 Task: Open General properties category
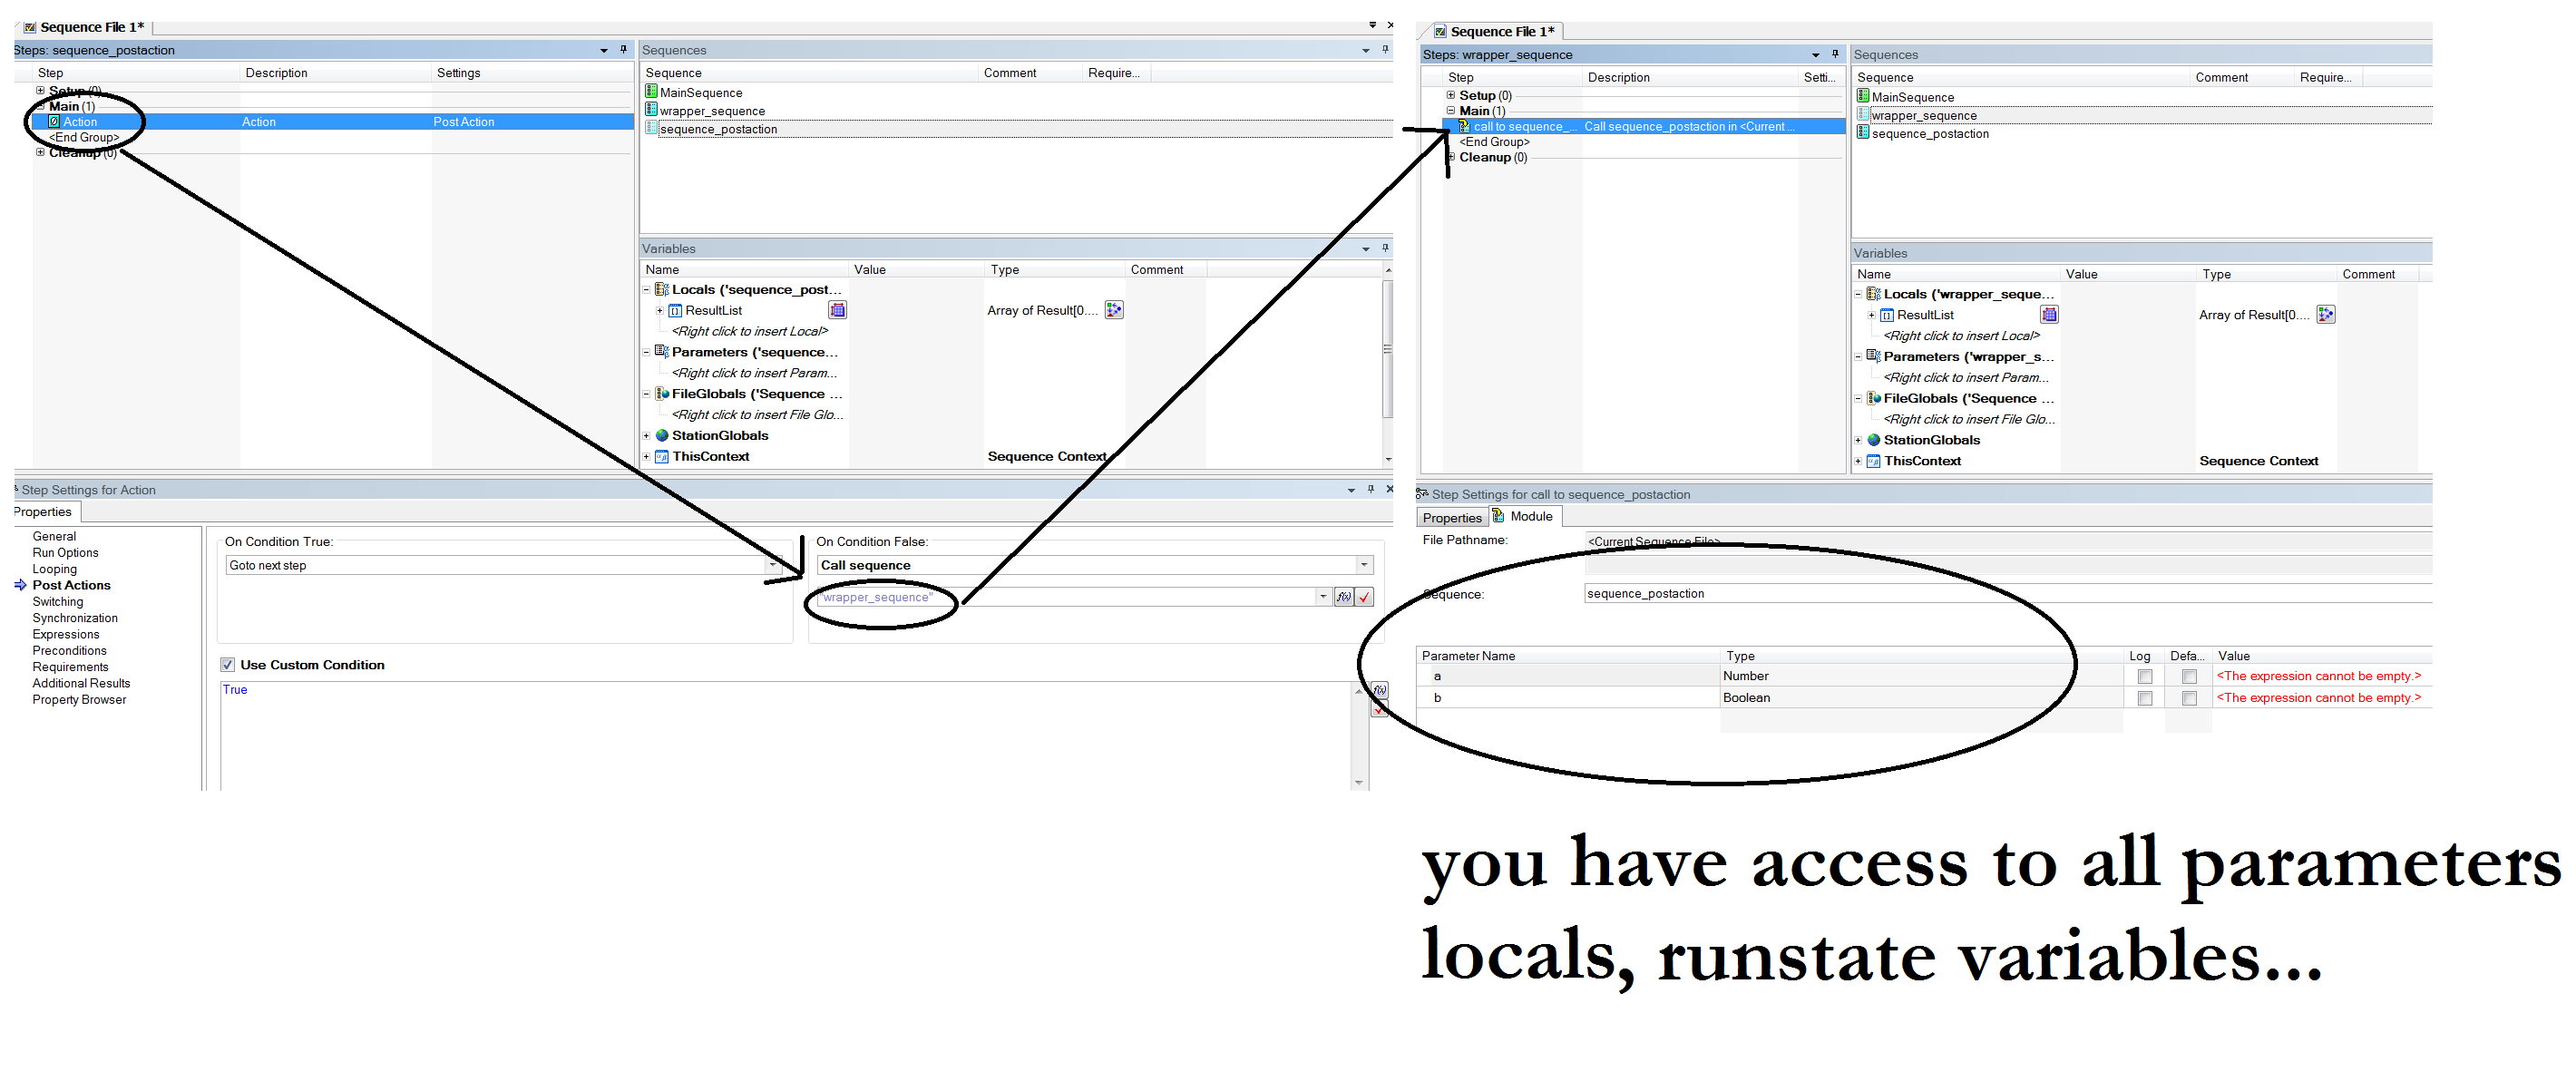click(x=54, y=536)
